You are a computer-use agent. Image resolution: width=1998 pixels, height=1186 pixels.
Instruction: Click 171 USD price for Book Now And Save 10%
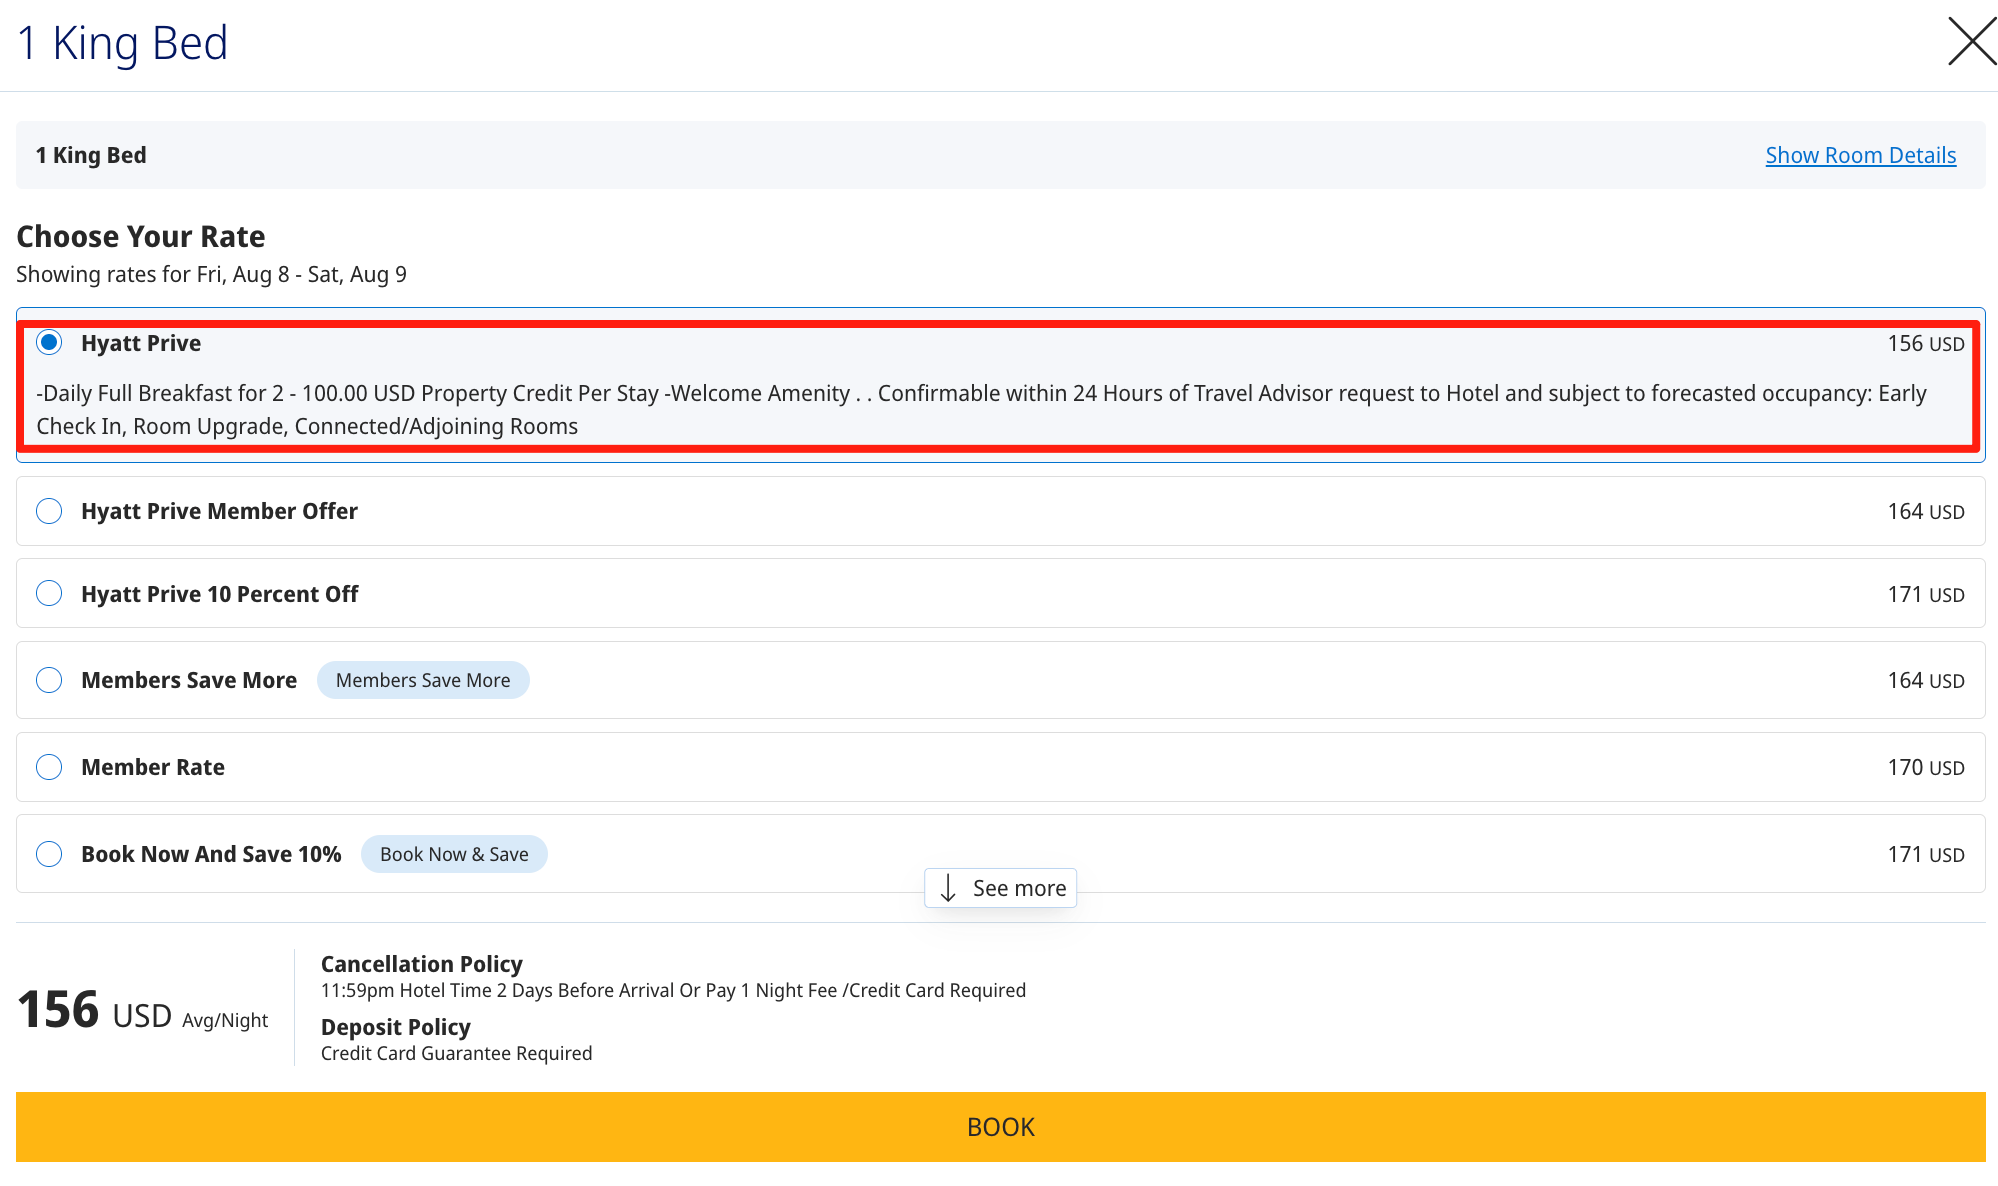[1926, 855]
